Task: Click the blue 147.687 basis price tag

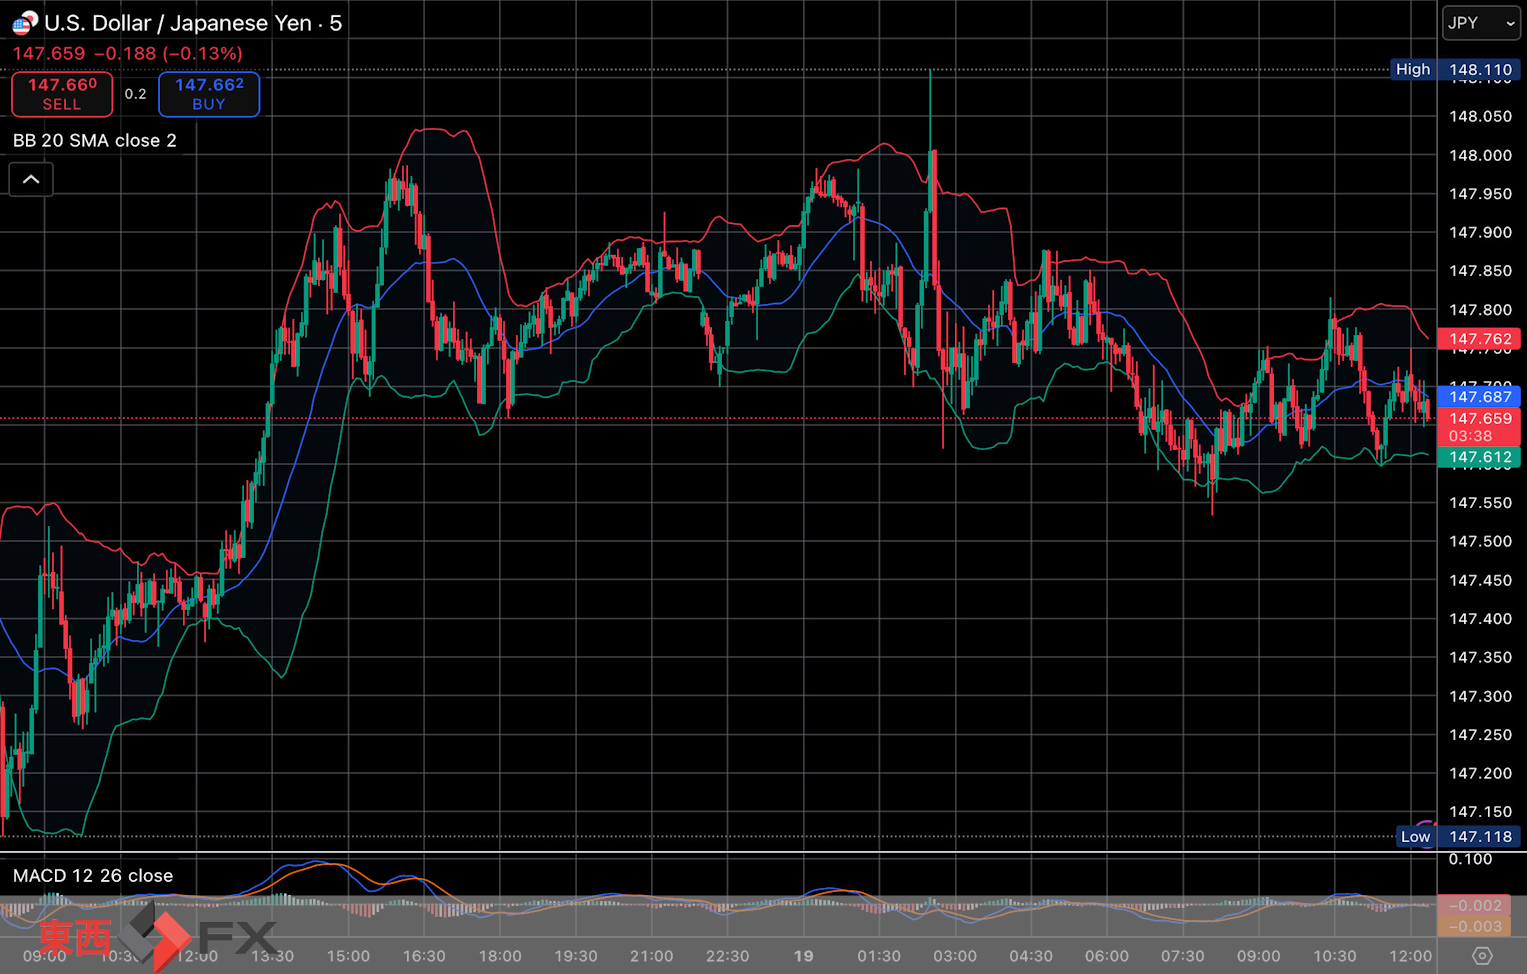Action: (1479, 397)
